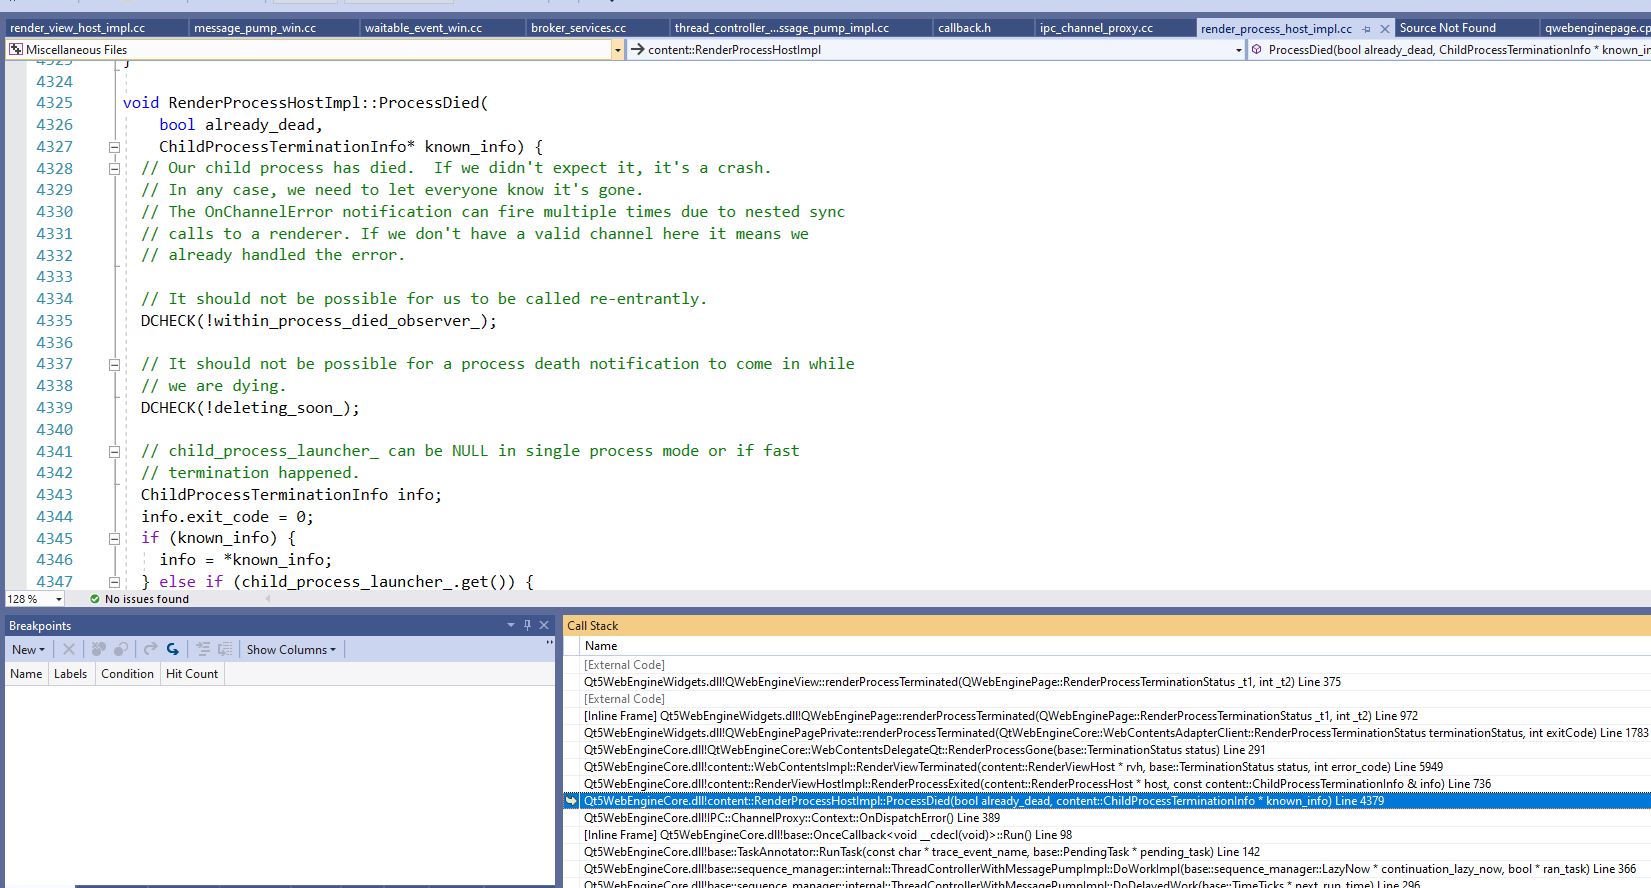Open the Show Columns dropdown
This screenshot has width=1651, height=888.
point(291,649)
